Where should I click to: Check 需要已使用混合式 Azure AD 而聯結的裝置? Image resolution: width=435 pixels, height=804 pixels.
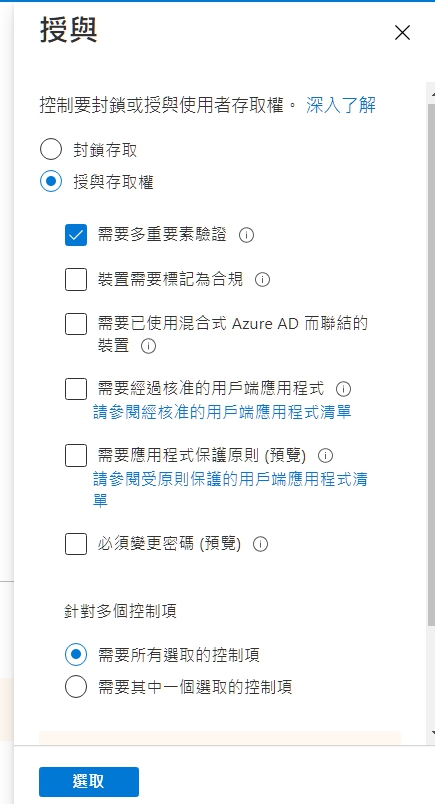(76, 324)
